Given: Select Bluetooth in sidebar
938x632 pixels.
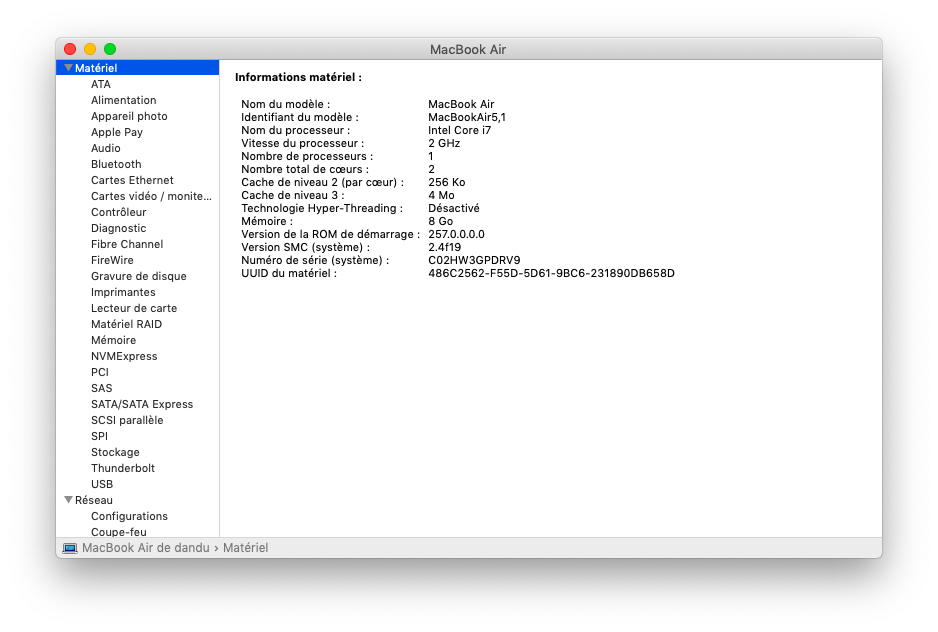Looking at the screenshot, I should click(x=116, y=165).
